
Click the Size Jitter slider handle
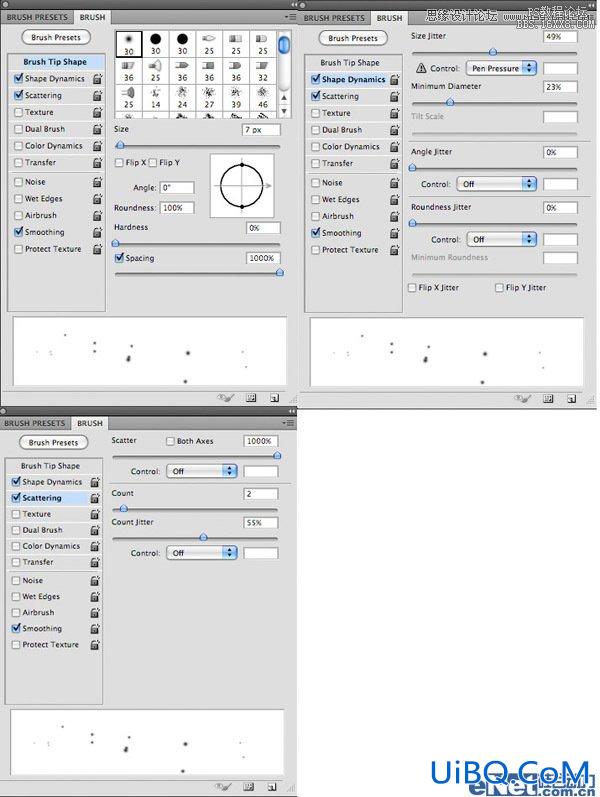coord(493,52)
